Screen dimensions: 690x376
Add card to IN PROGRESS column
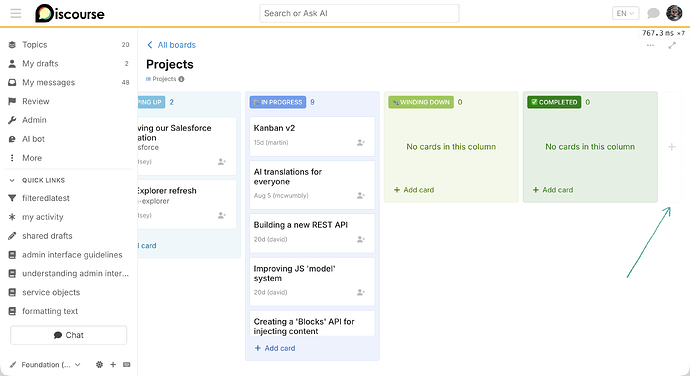[275, 348]
